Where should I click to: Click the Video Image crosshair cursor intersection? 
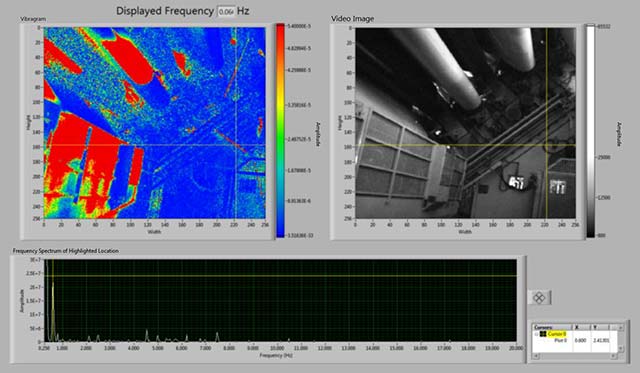pos(547,145)
